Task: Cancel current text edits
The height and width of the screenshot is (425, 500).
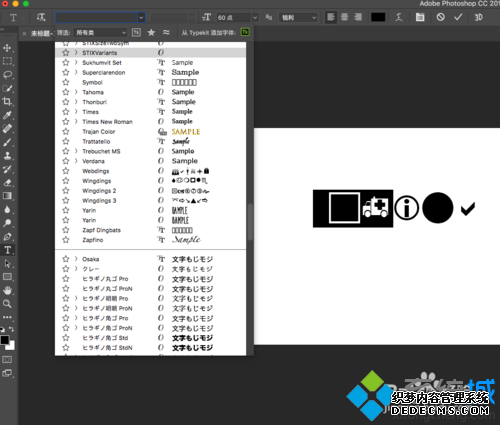Action: (x=440, y=17)
